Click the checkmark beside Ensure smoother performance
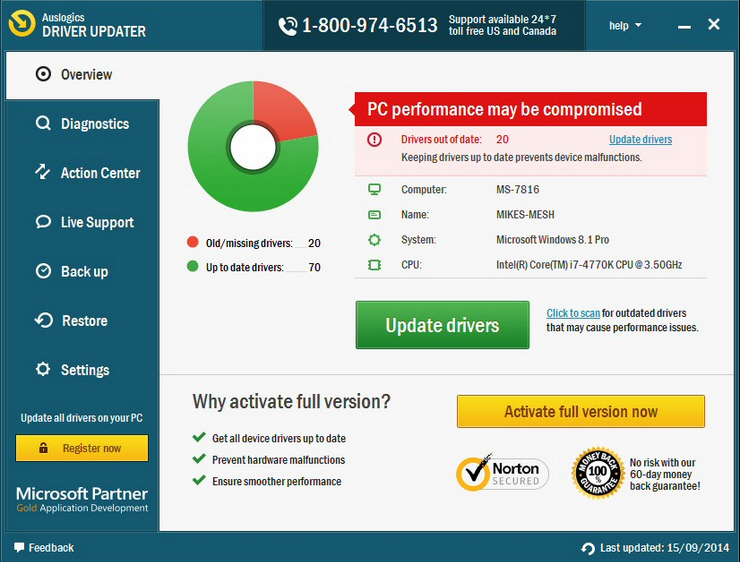Screen dimensions: 740x562 coord(199,480)
